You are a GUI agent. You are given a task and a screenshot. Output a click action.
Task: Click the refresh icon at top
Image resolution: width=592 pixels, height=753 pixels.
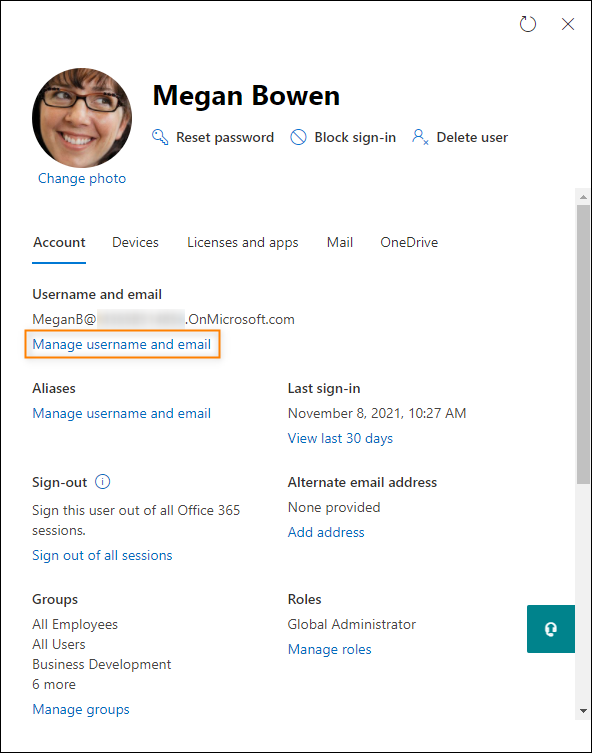528,24
